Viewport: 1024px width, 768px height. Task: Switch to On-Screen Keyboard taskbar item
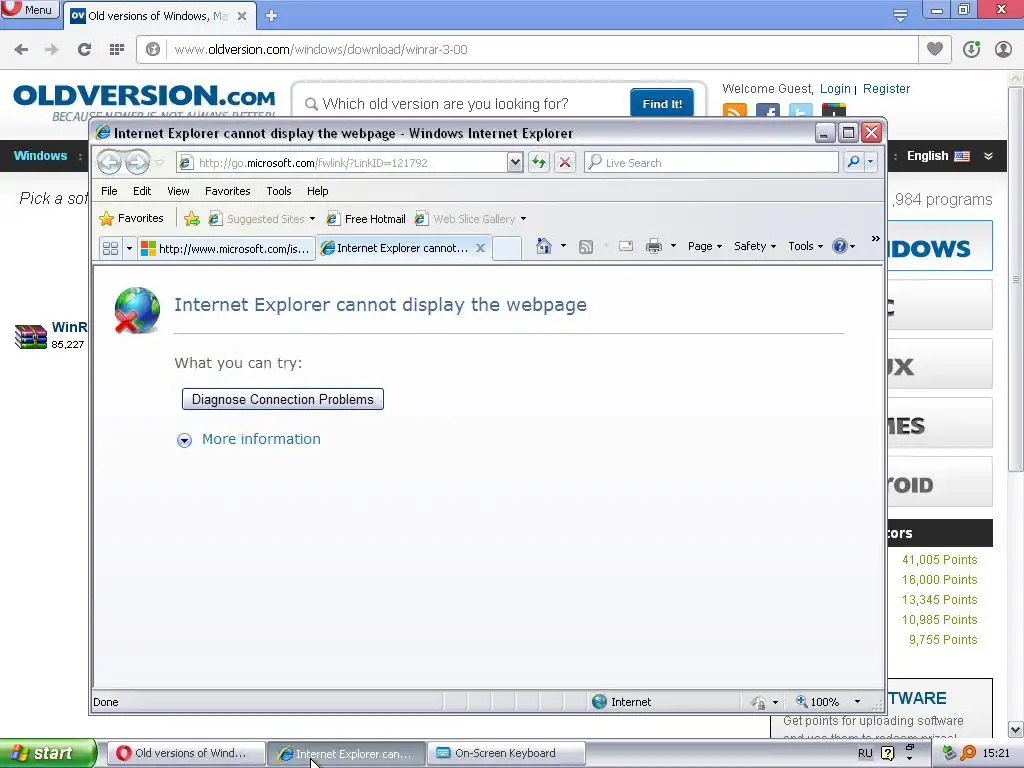point(505,753)
